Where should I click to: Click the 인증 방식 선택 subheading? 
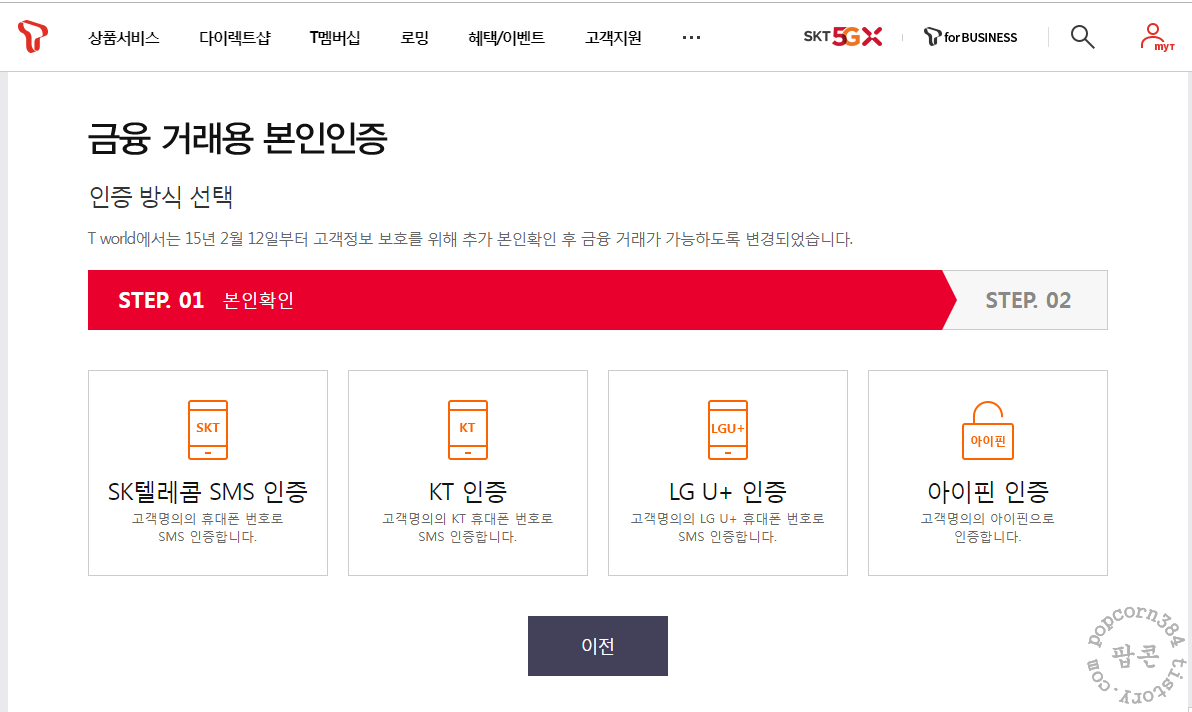160,198
